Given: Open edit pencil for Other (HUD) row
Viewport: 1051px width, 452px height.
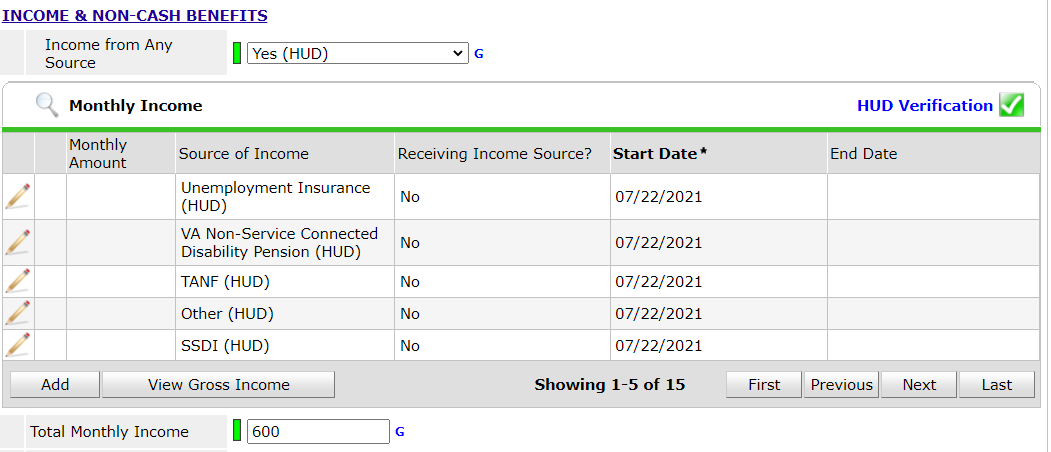Looking at the screenshot, I should [x=18, y=313].
